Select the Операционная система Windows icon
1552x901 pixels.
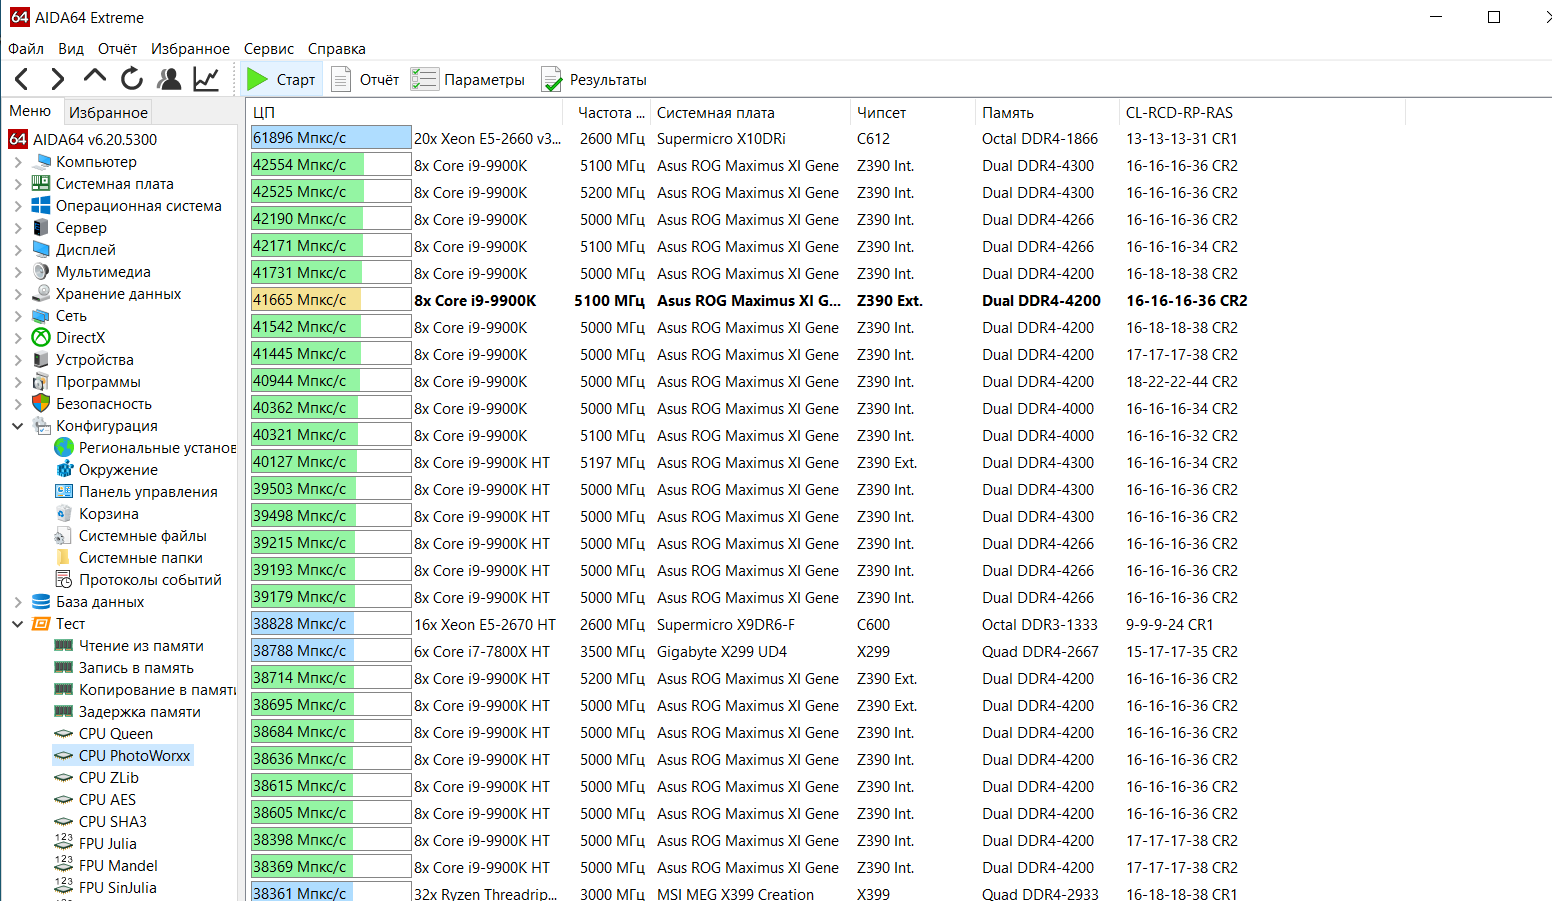(x=41, y=206)
